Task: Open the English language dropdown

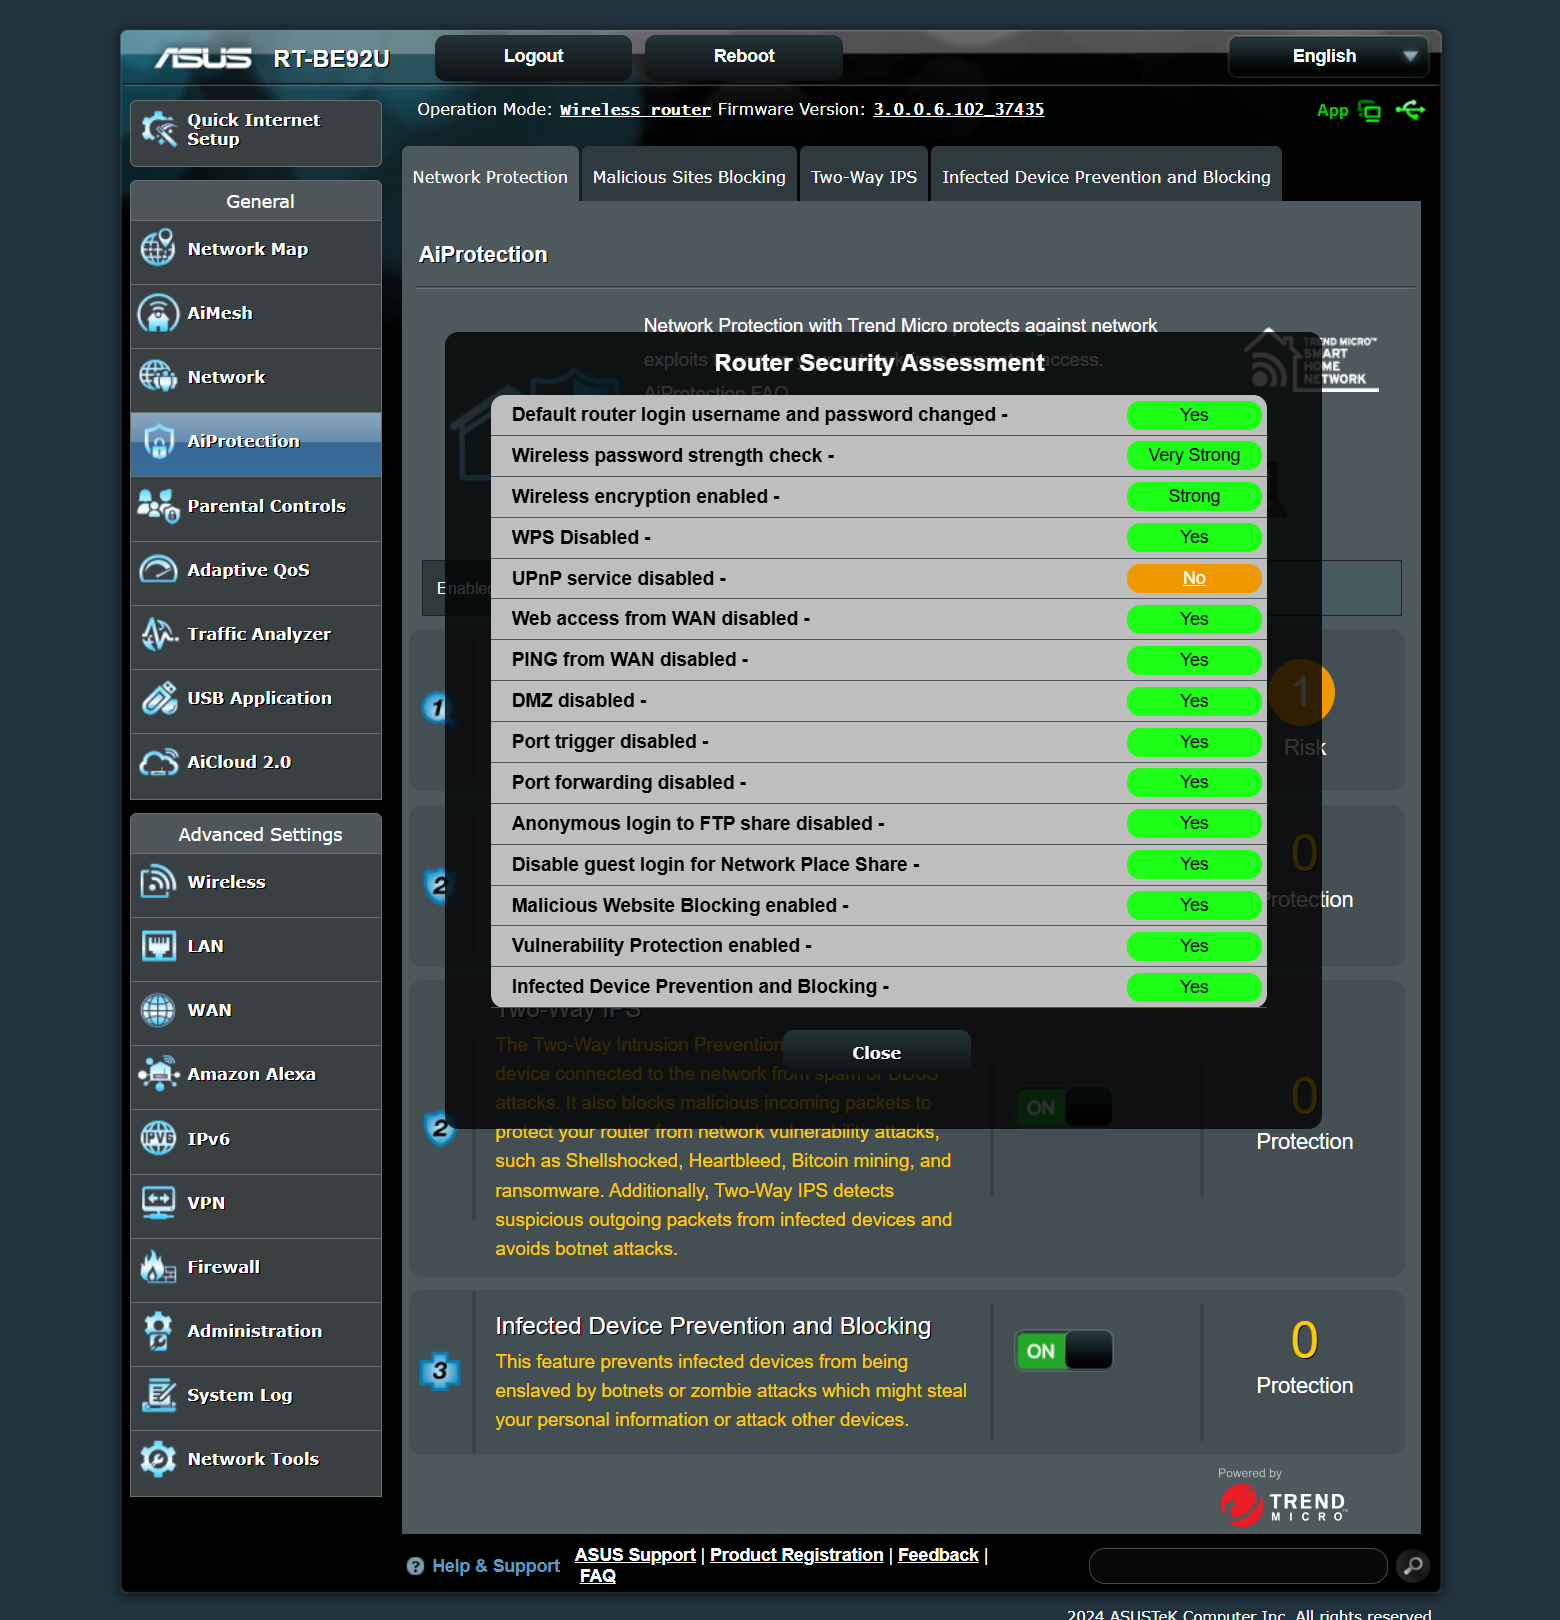Action: pos(1328,56)
